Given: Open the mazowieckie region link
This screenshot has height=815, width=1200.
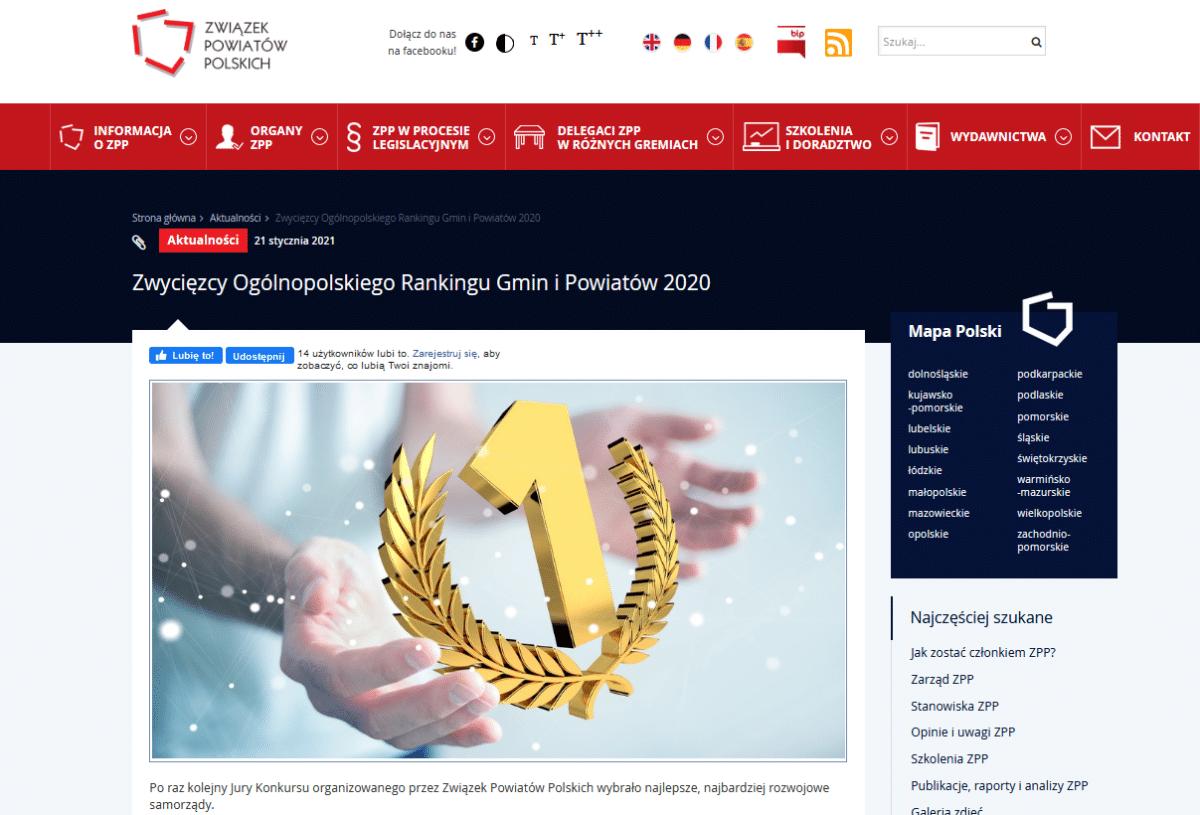Looking at the screenshot, I should [x=938, y=513].
